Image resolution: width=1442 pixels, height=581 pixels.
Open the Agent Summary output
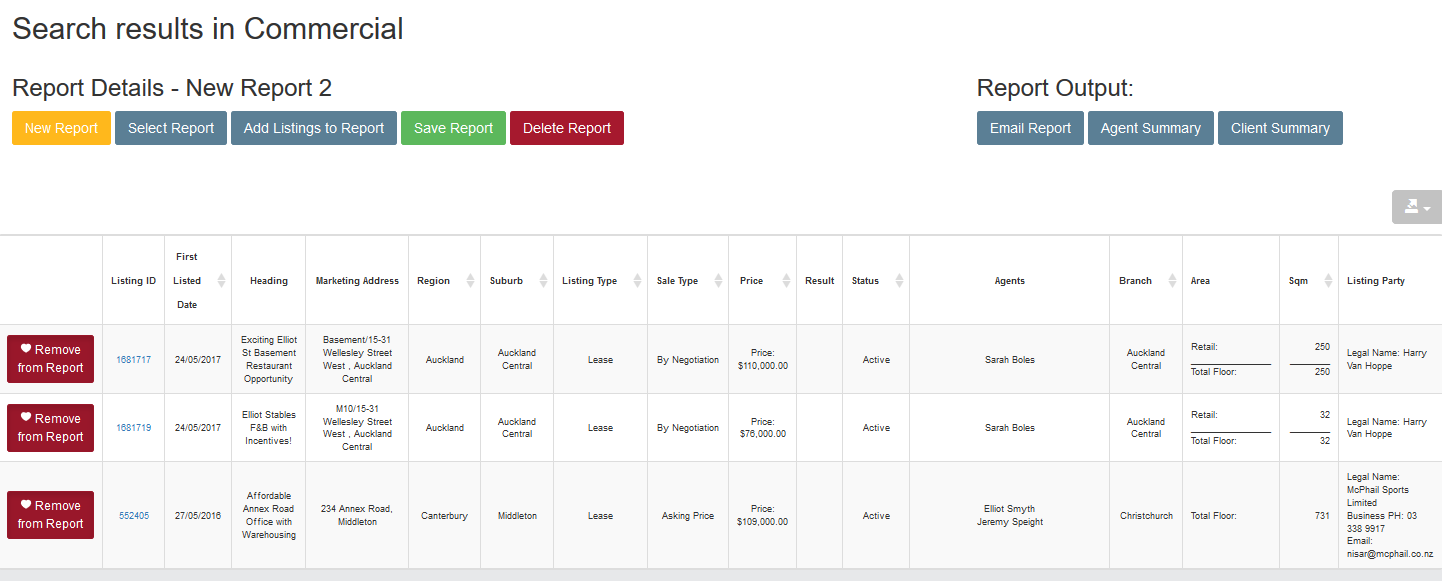[1150, 128]
